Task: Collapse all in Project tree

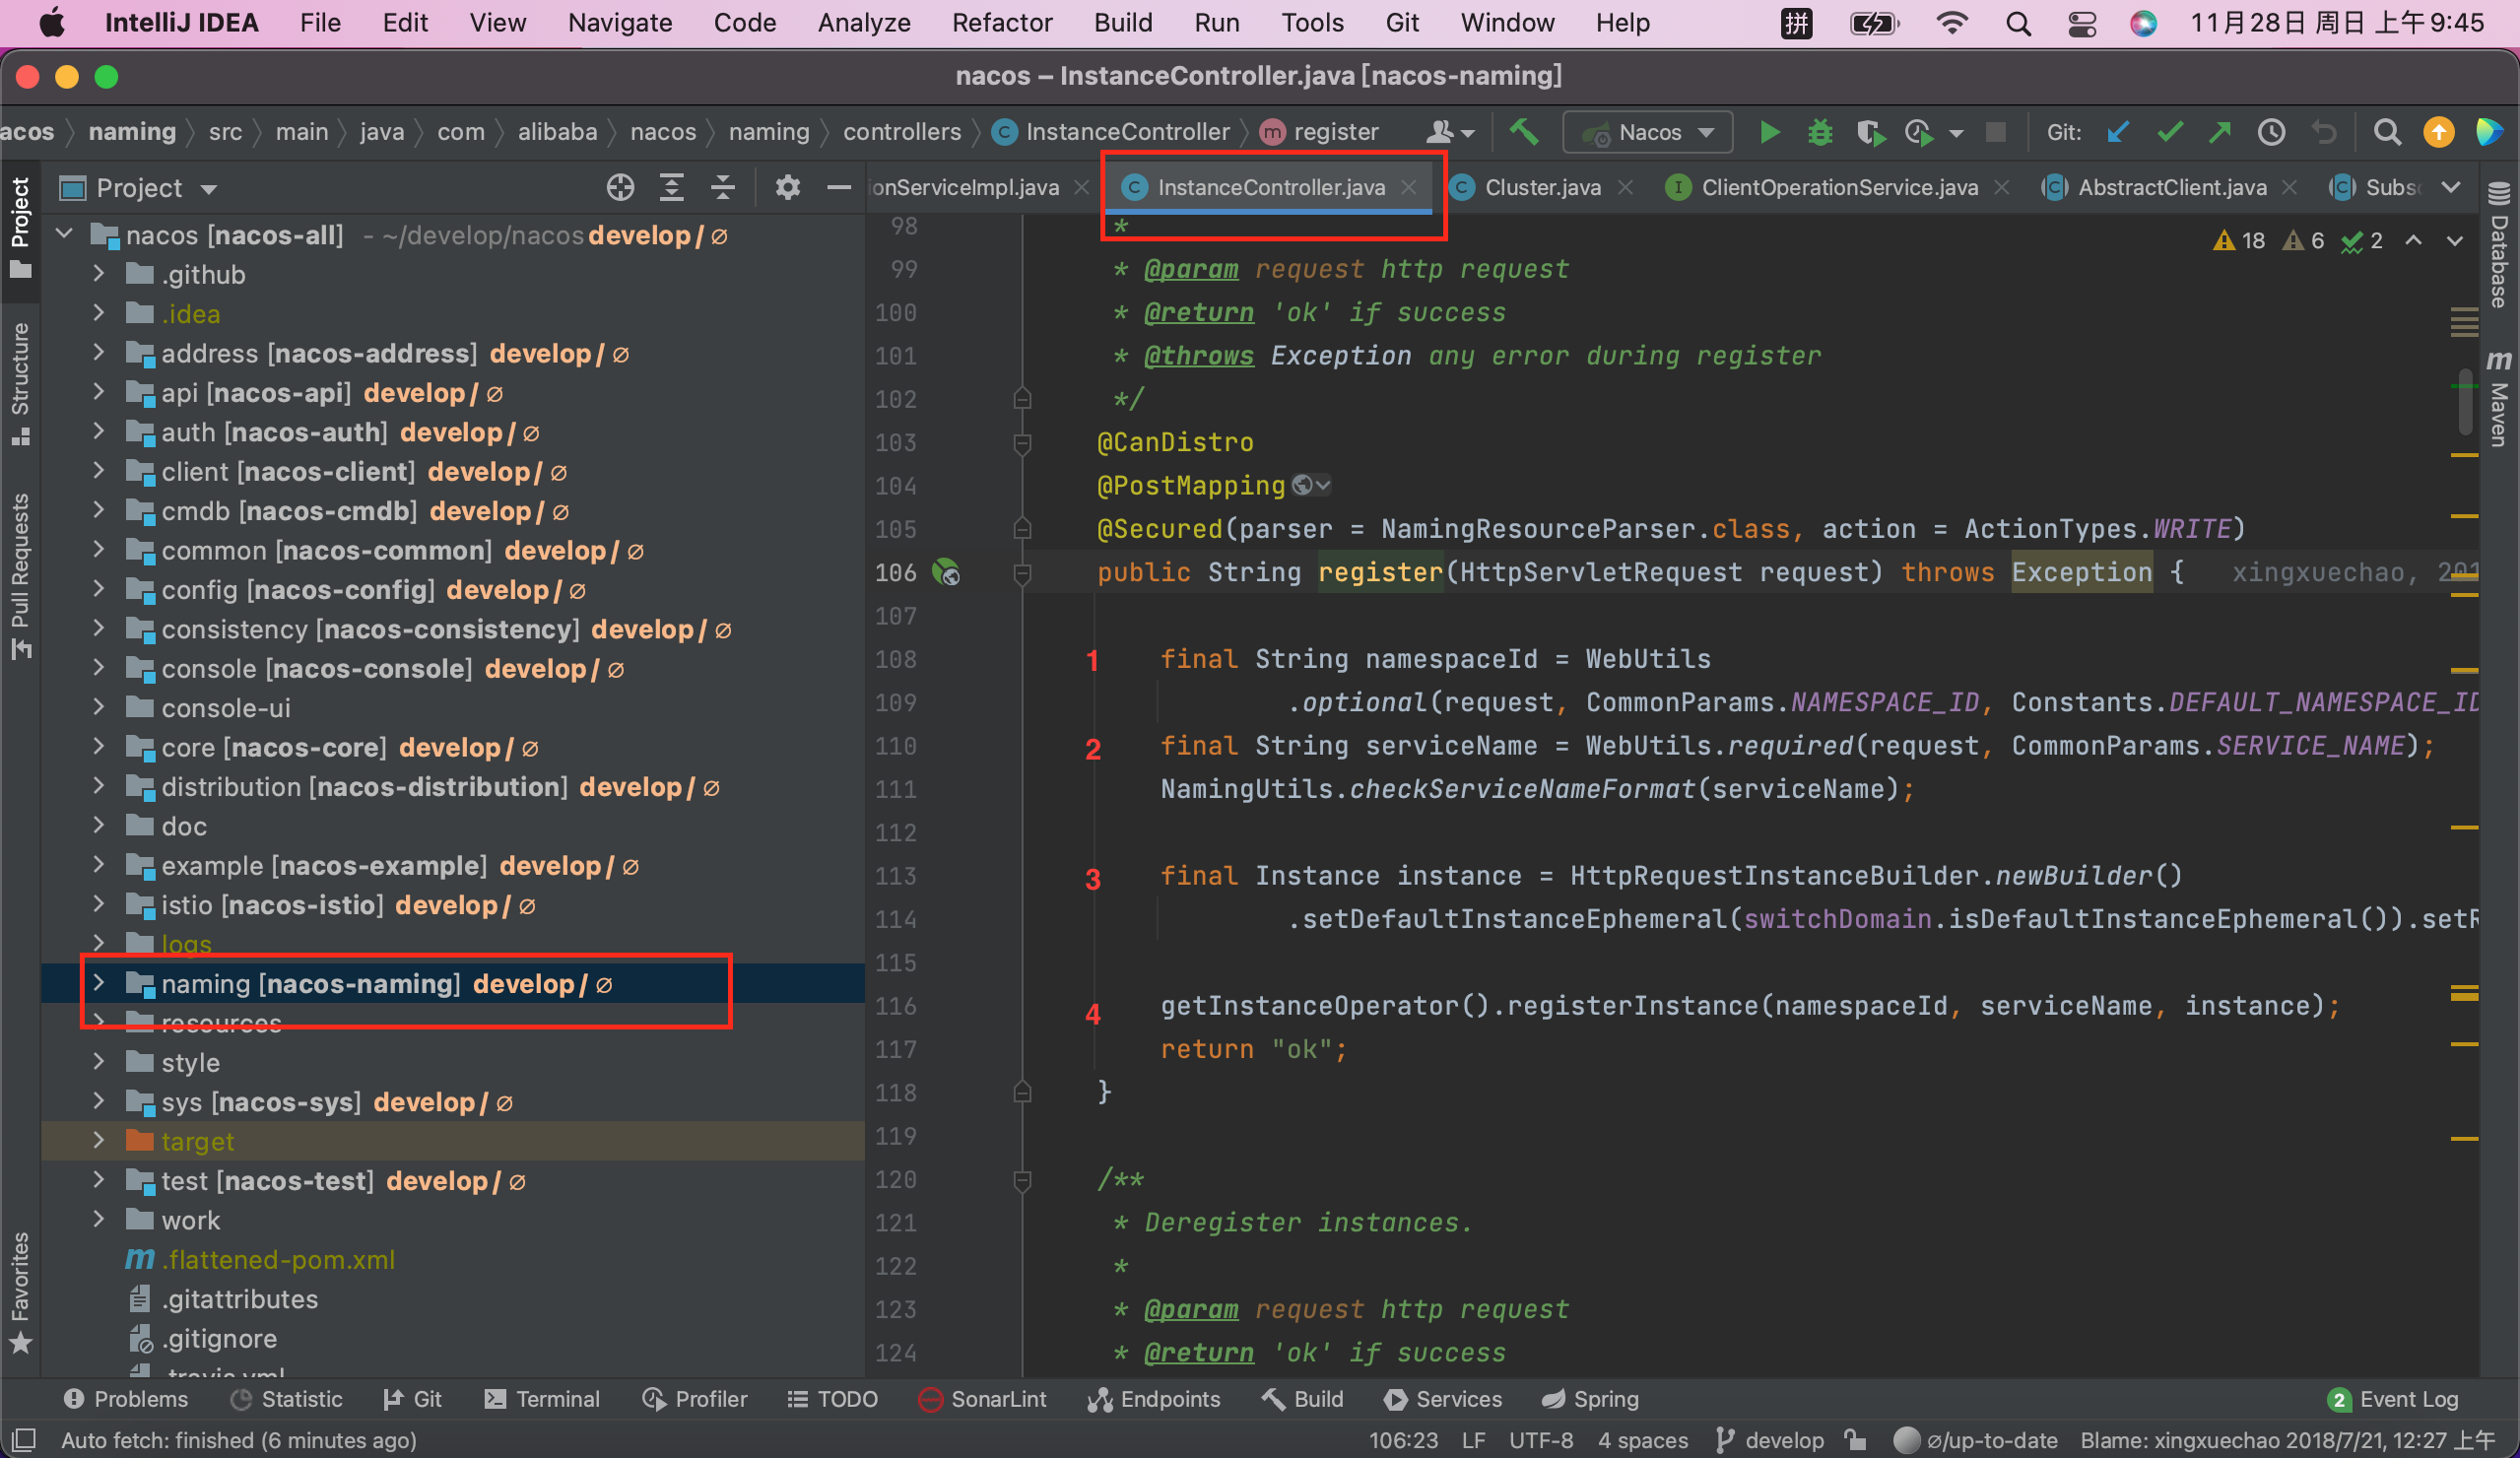Action: tap(723, 187)
